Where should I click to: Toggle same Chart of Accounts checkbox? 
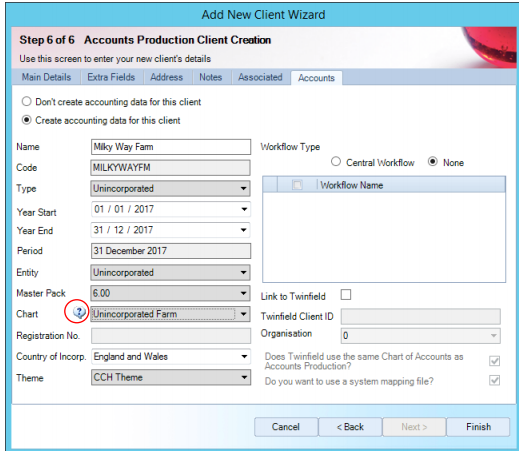pos(494,361)
